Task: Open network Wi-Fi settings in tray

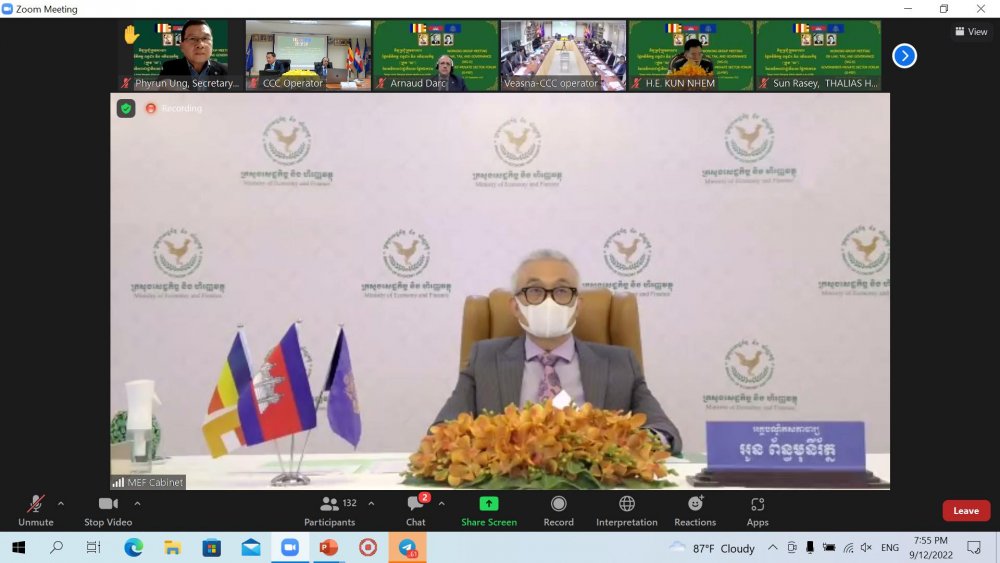Action: 848,548
